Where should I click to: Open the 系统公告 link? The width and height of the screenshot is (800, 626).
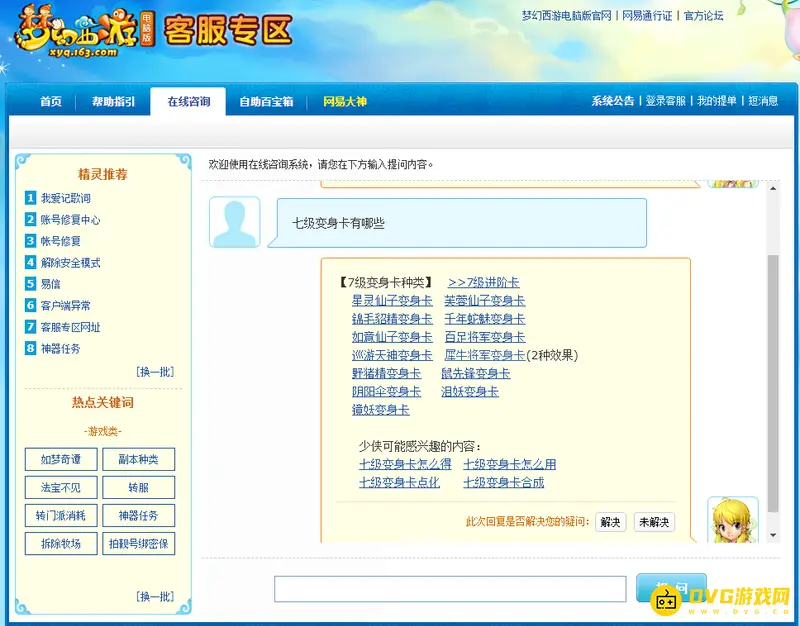coord(612,101)
